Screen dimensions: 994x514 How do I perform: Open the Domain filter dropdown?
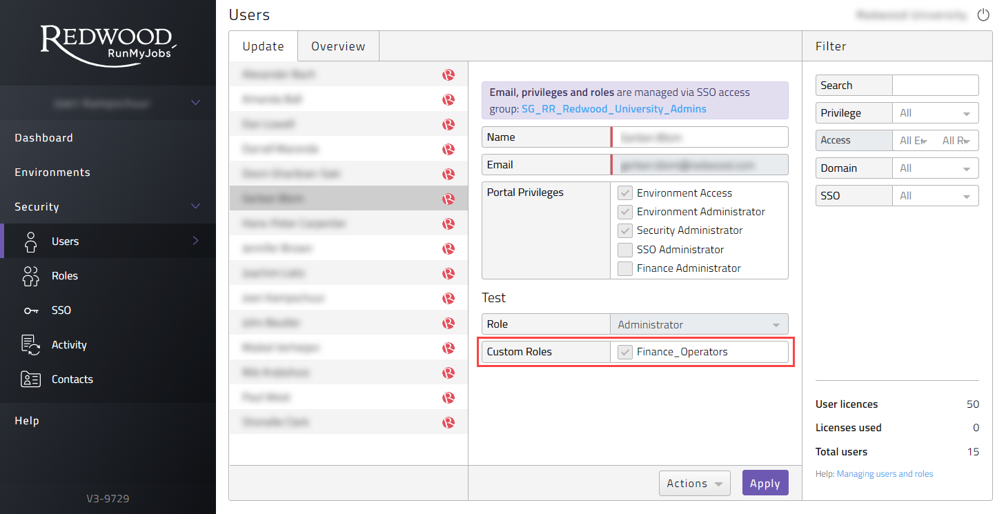coord(935,169)
